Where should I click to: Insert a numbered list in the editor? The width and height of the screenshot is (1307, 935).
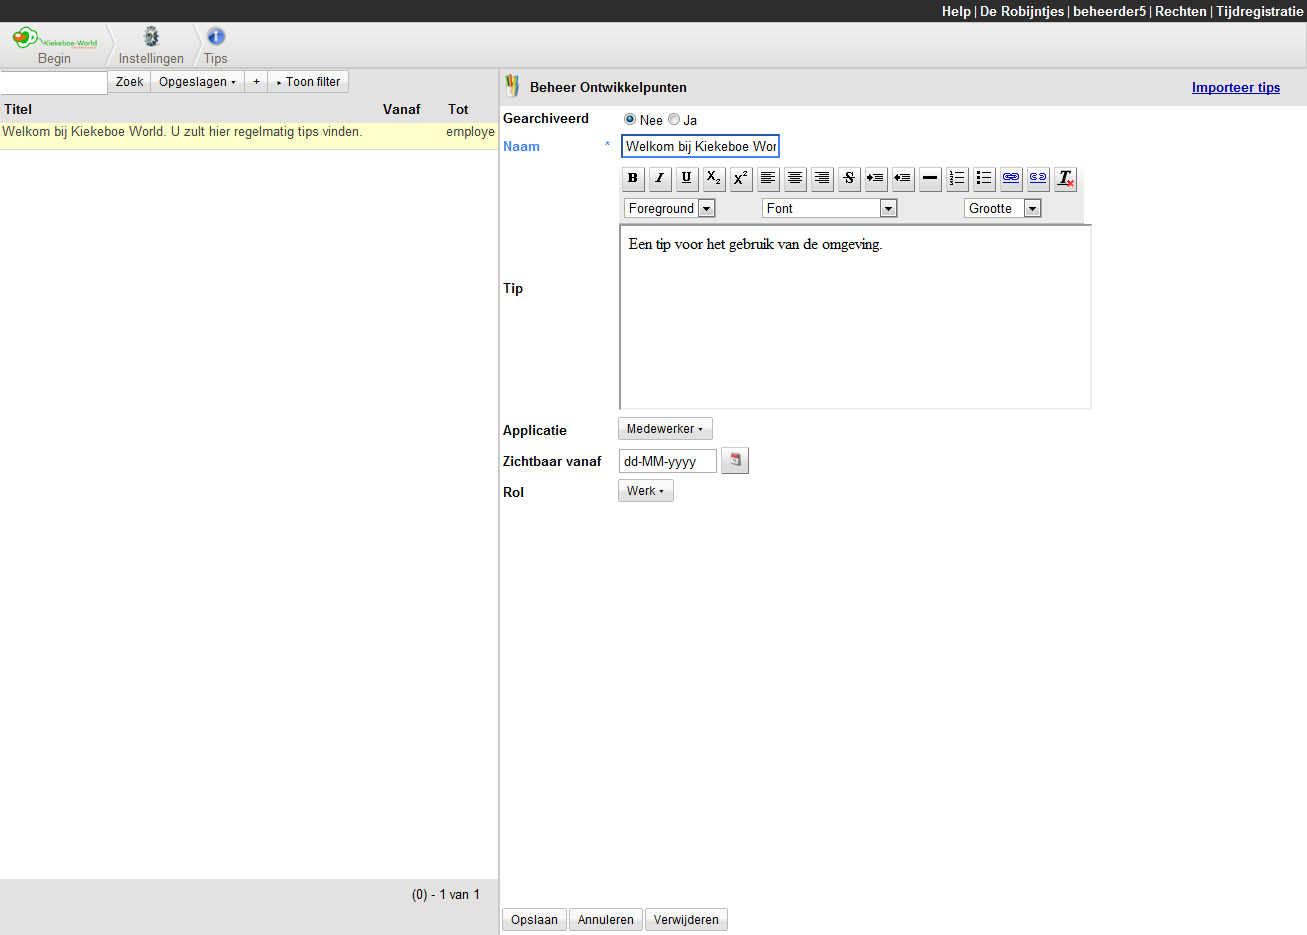(x=957, y=178)
